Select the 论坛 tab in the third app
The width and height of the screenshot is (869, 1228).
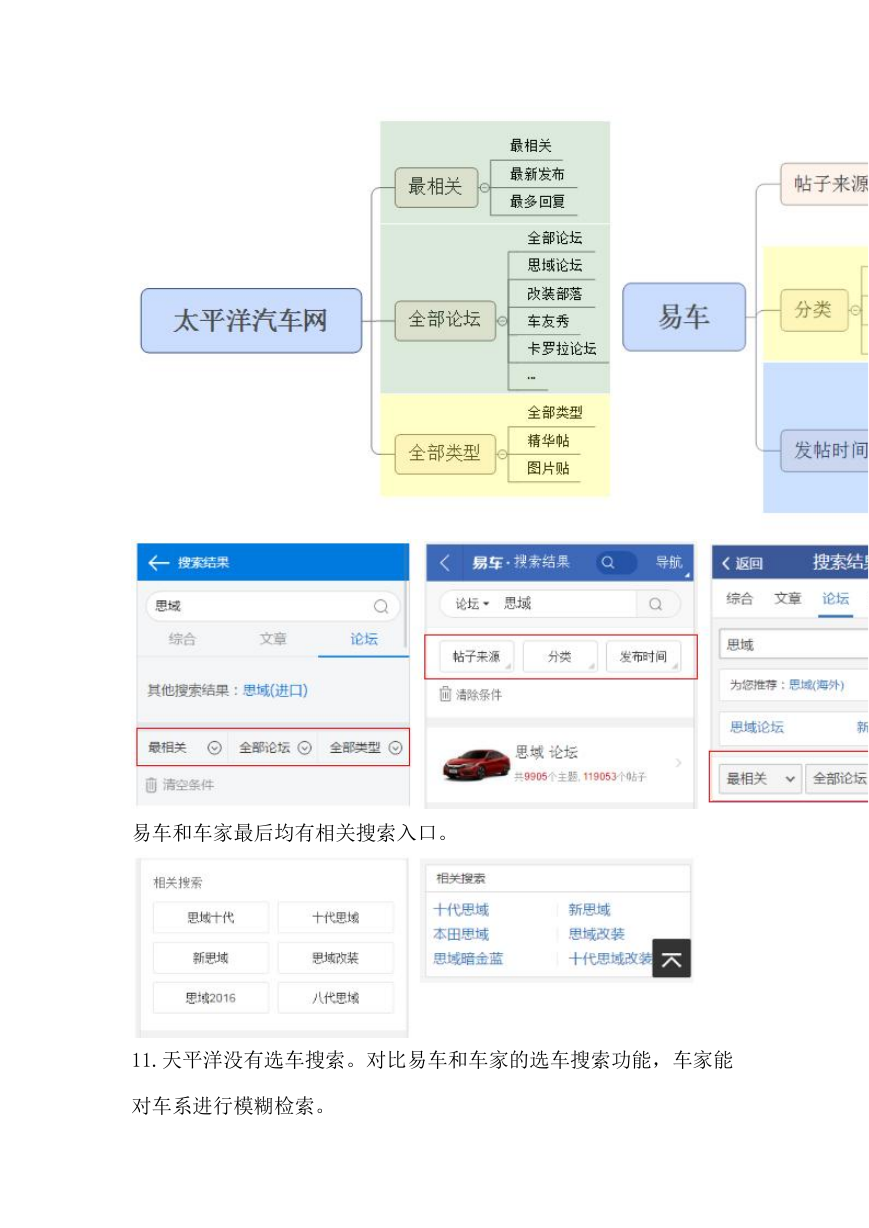pos(836,598)
